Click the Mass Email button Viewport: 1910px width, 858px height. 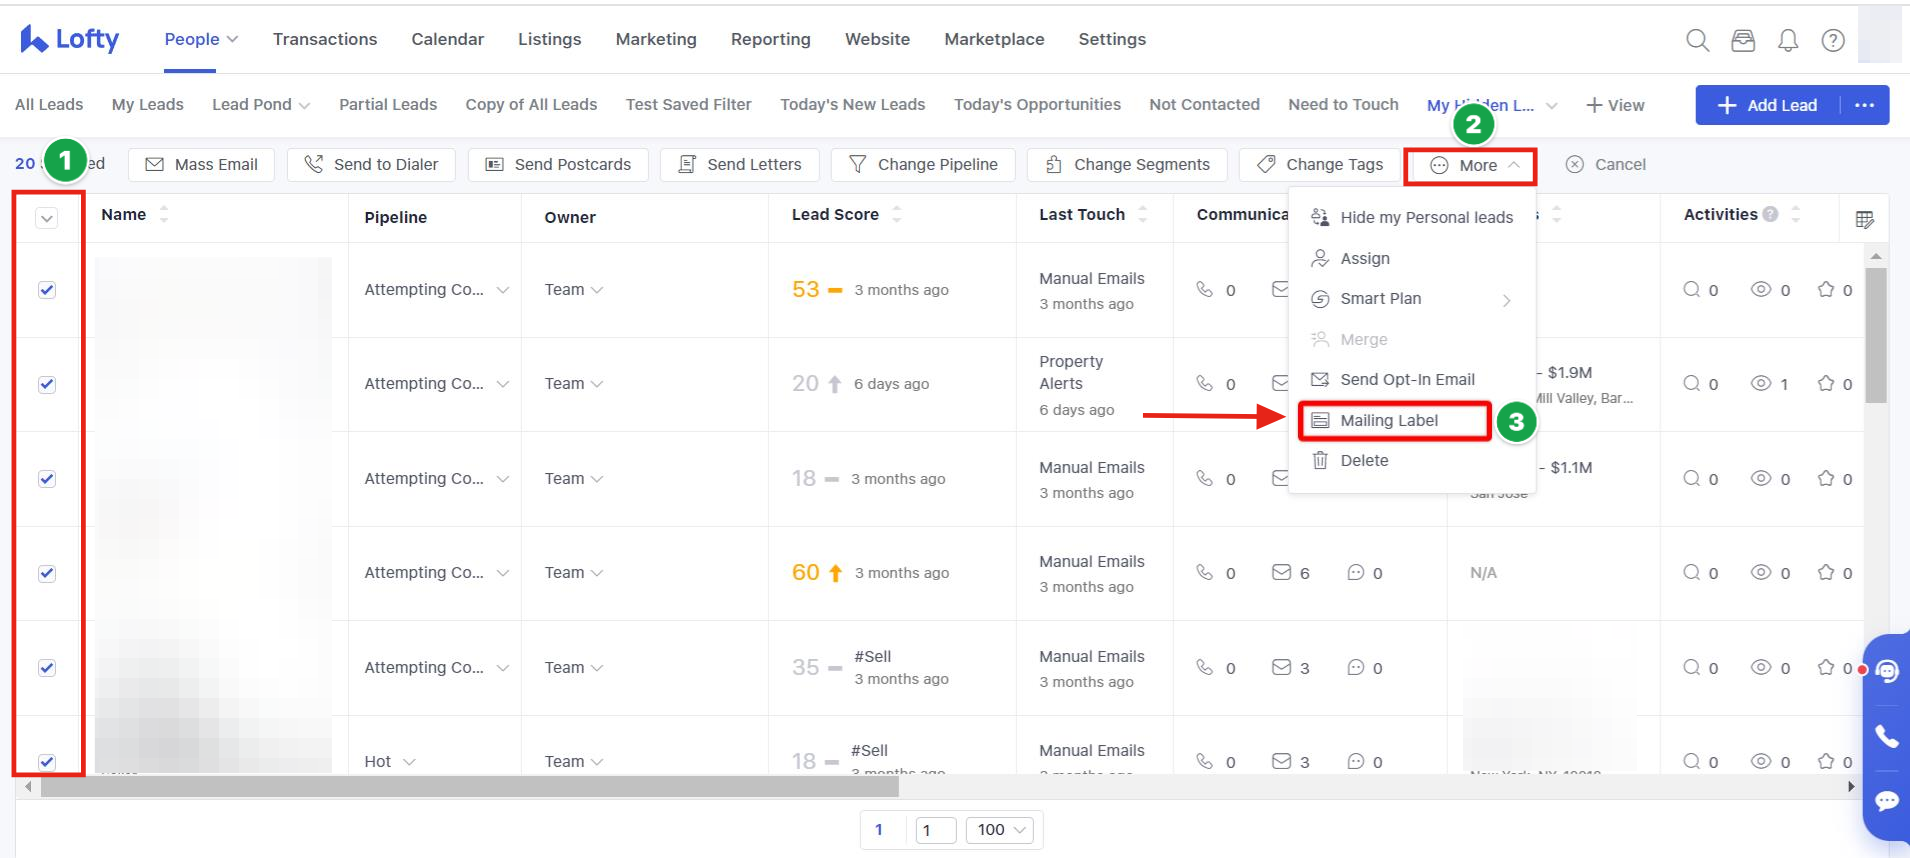point(201,165)
